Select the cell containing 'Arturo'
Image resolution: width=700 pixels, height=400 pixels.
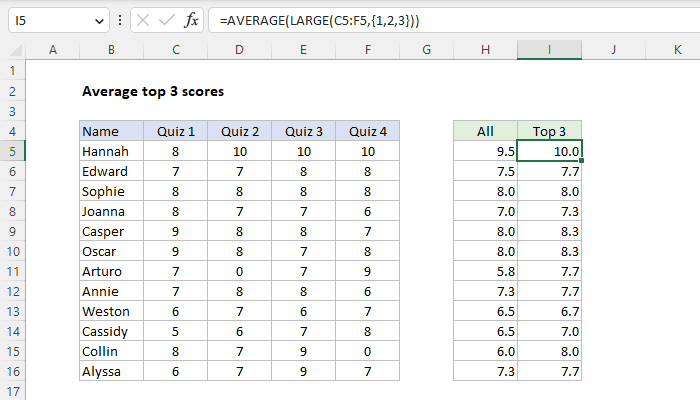point(112,271)
